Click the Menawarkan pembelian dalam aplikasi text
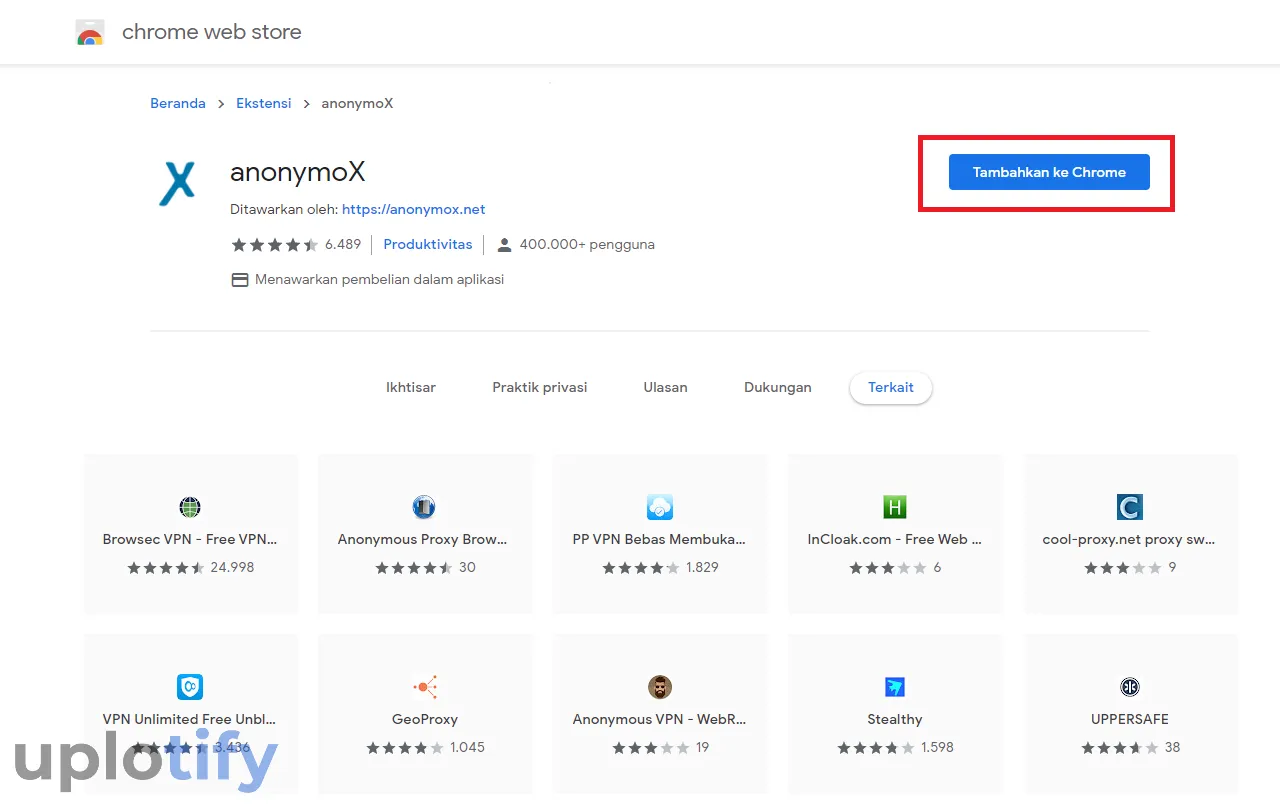 [379, 280]
